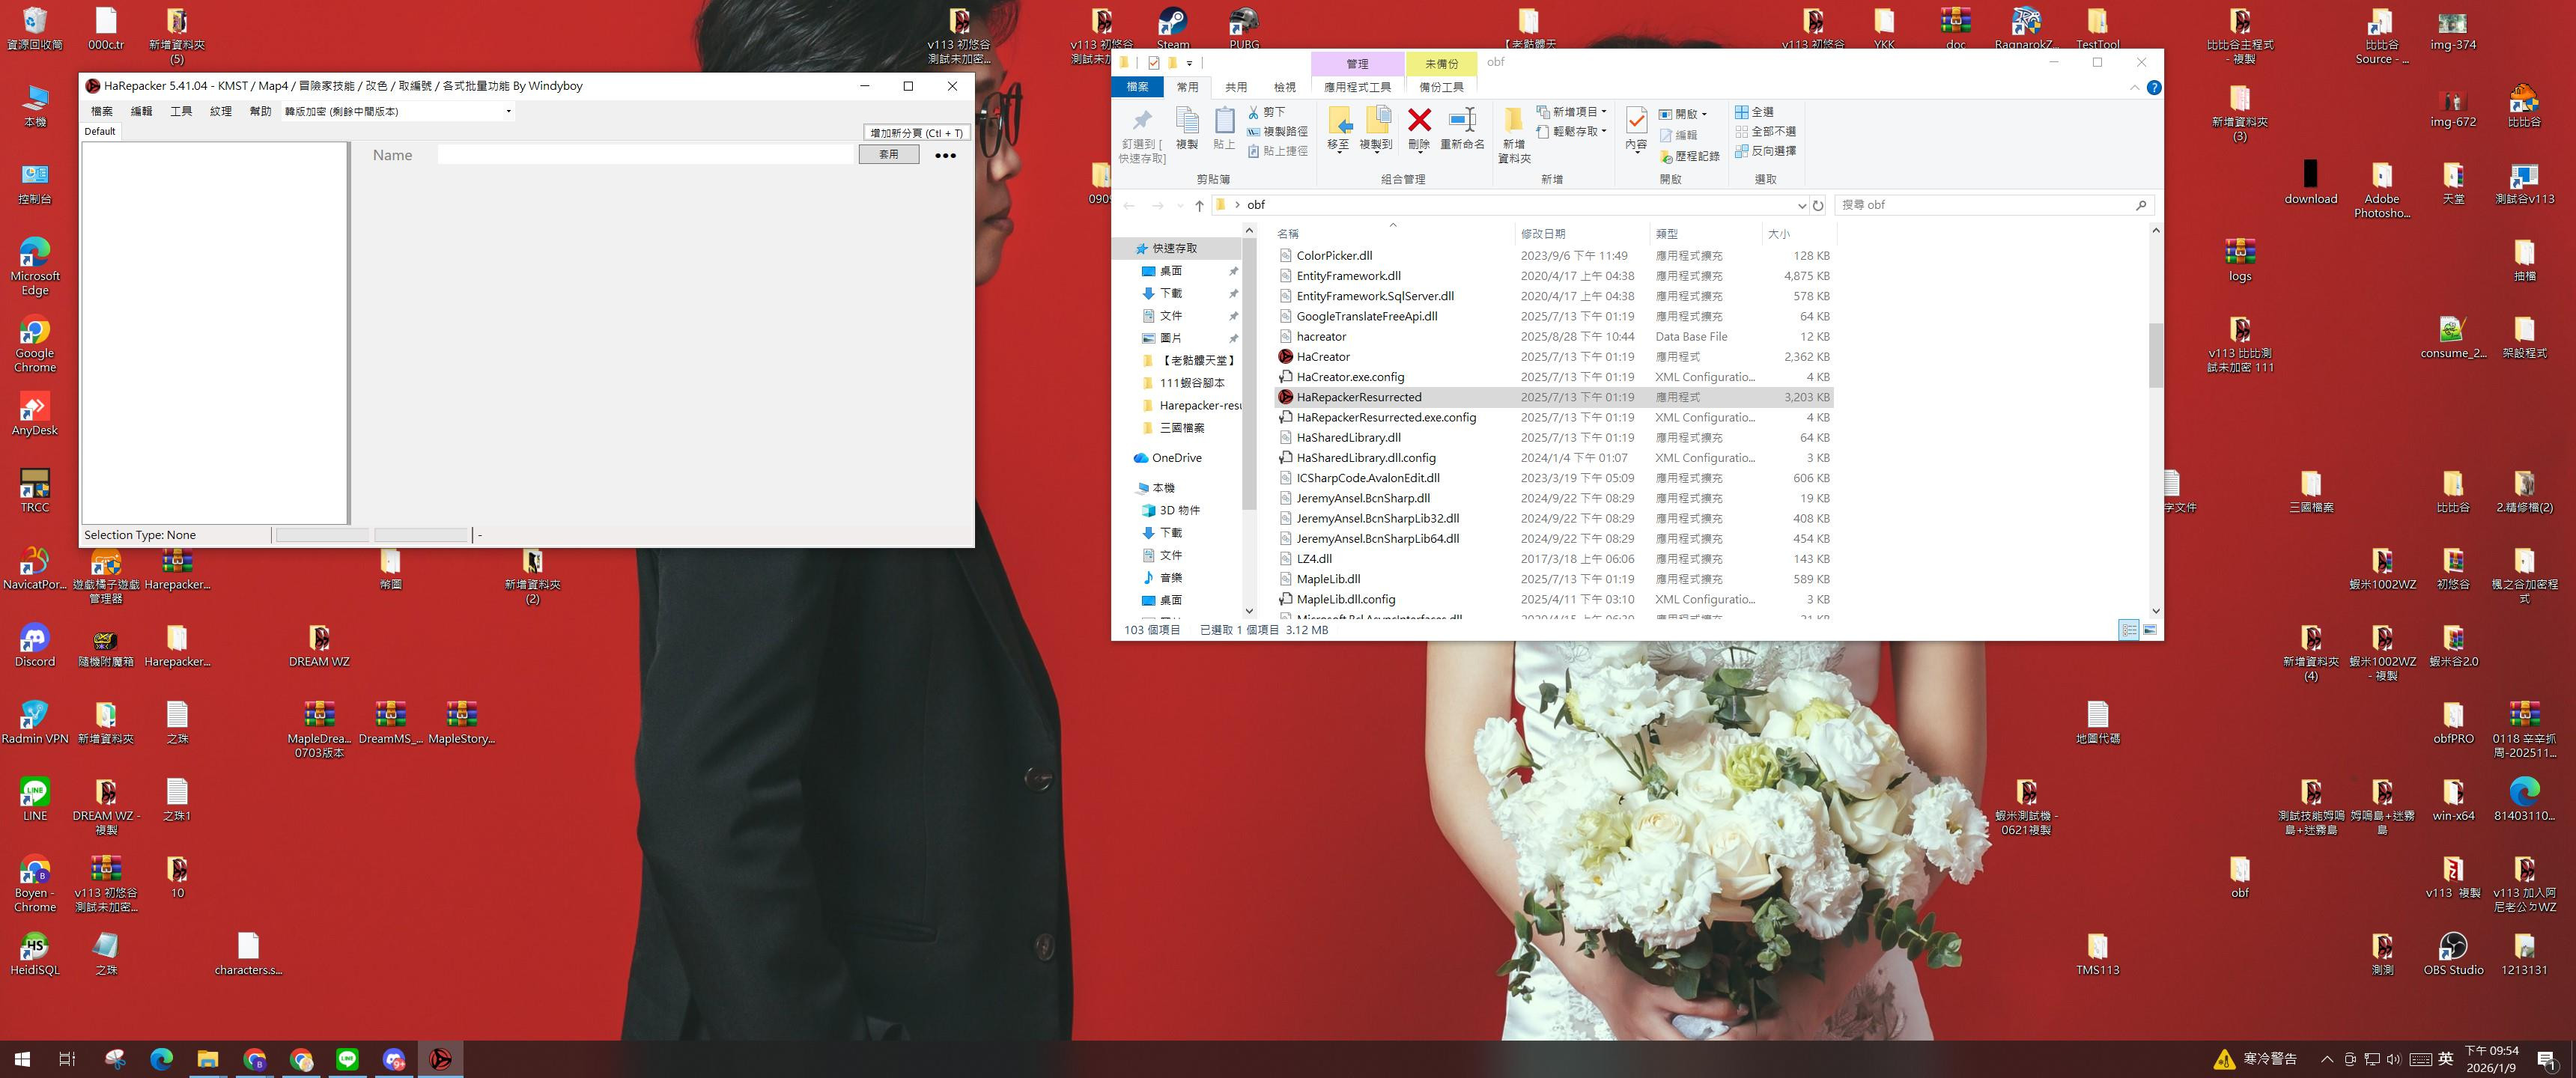Click the 套用 button next to Name
Screen dimensions: 2576x1078
(888, 155)
